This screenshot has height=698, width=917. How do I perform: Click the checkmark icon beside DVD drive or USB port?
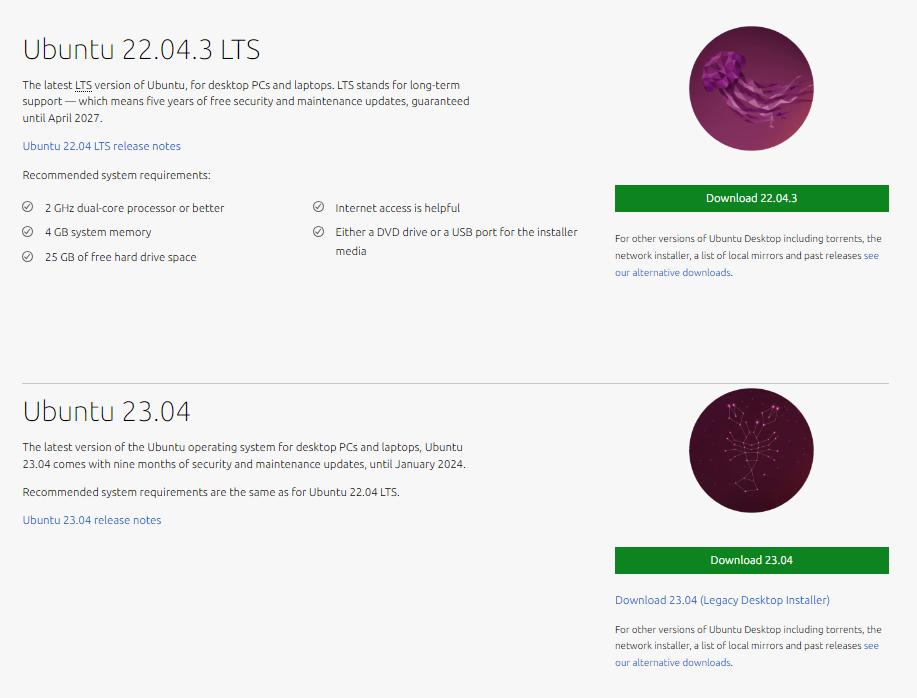coord(318,231)
